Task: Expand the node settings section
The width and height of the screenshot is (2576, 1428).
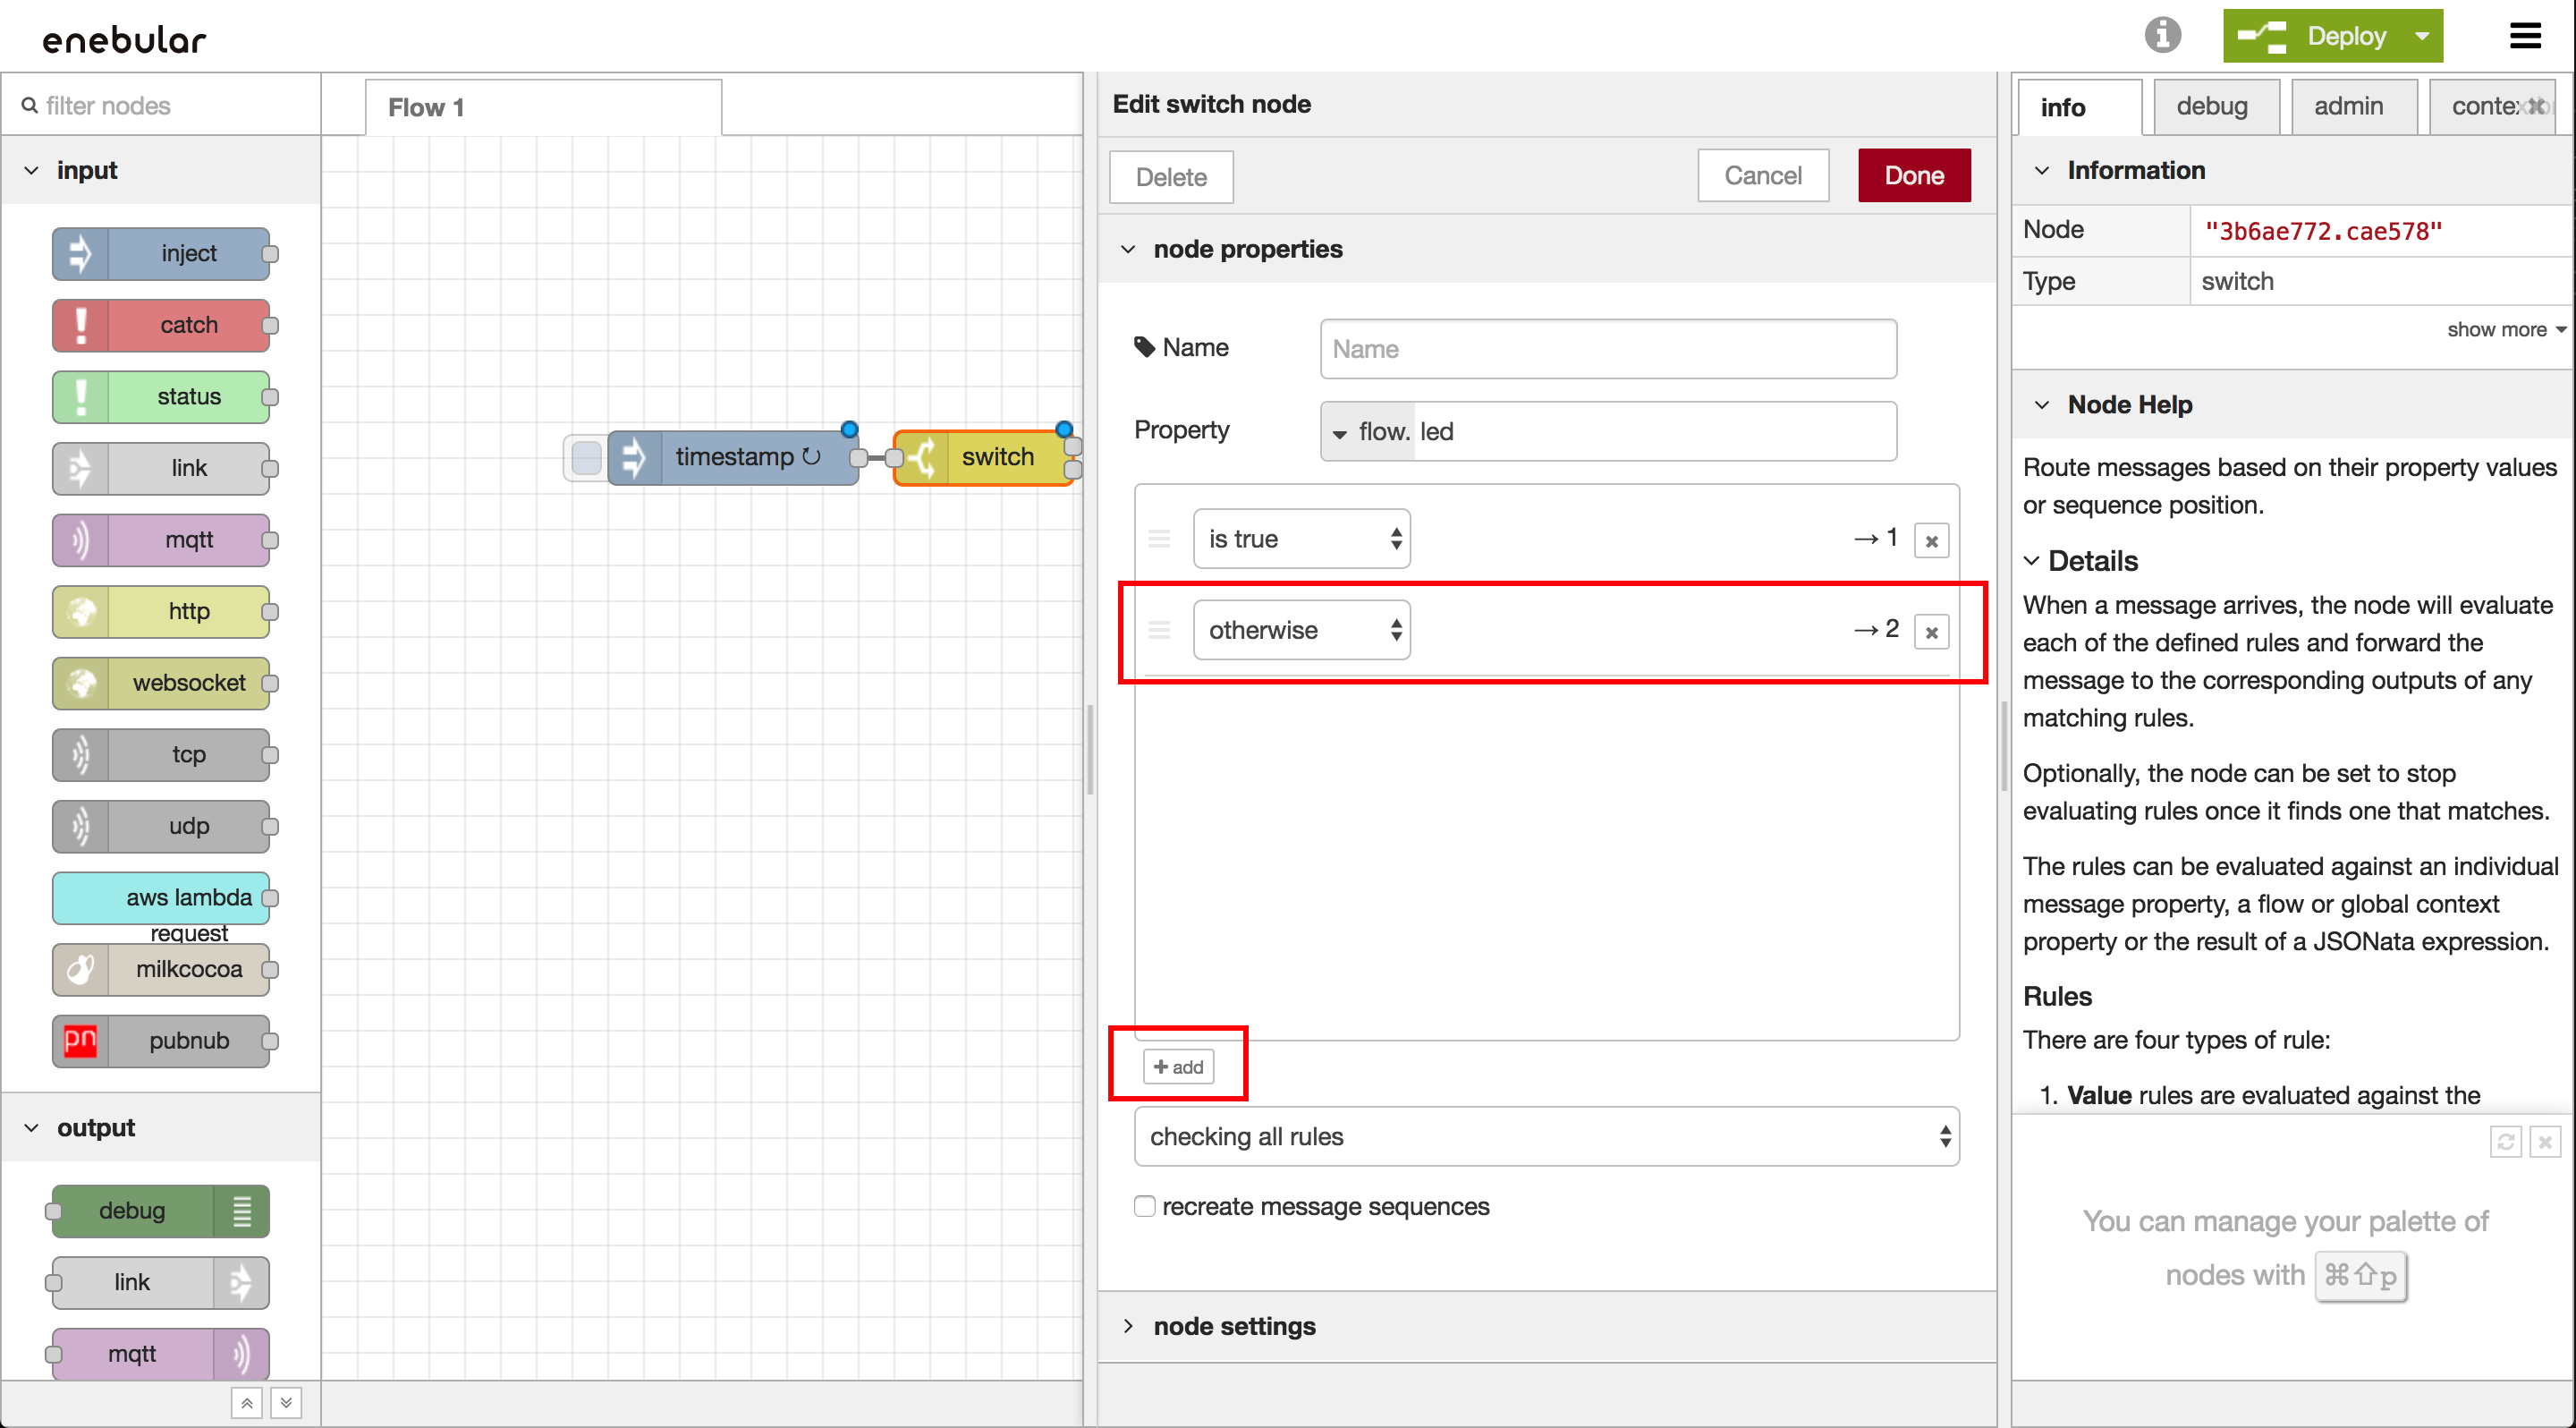Action: (x=1234, y=1326)
